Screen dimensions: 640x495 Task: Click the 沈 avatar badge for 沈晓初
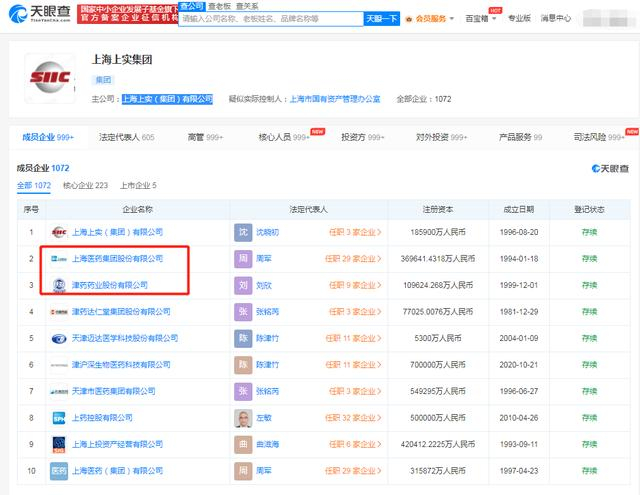pyautogui.click(x=243, y=232)
